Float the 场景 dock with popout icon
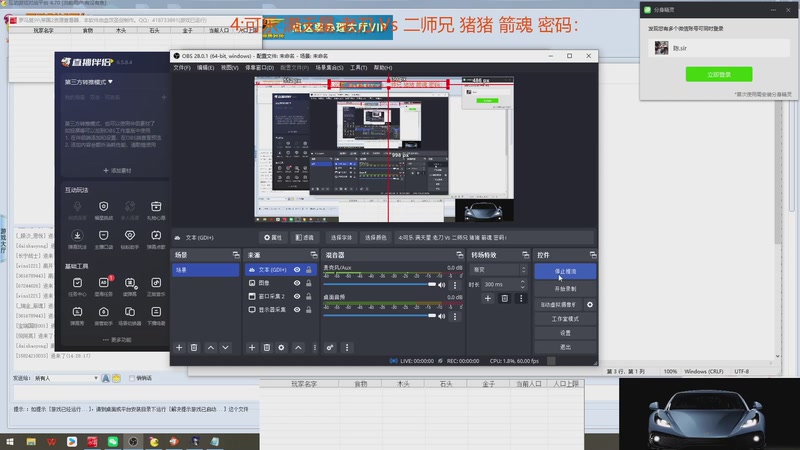 click(236, 255)
